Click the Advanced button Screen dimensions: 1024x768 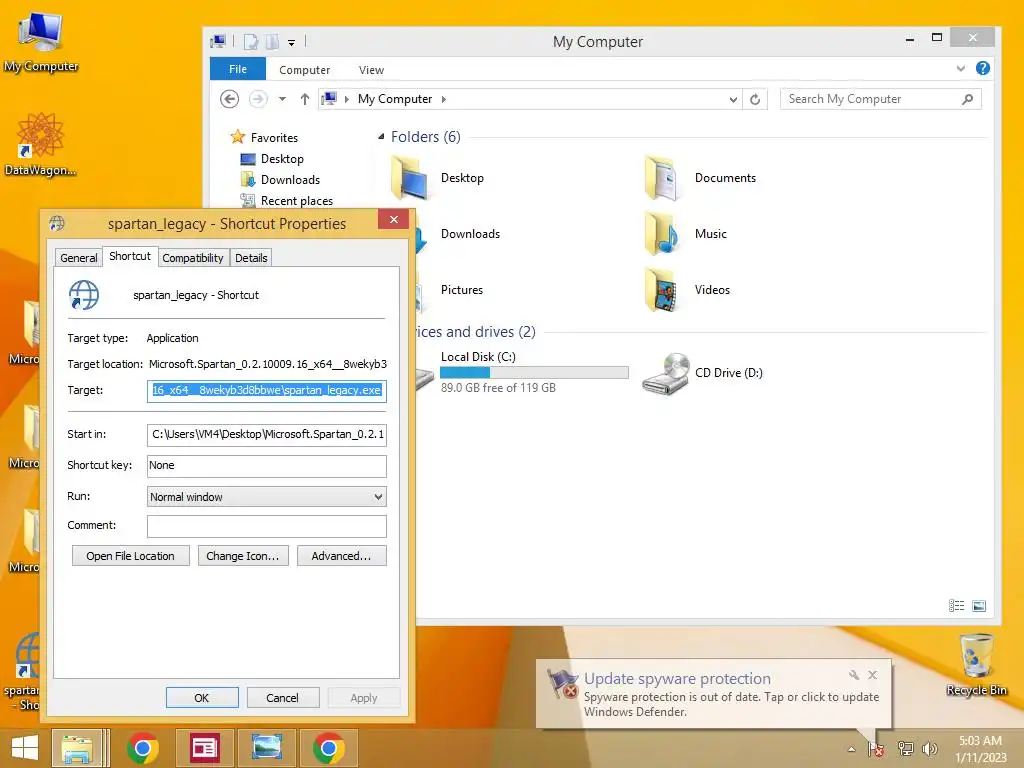tap(342, 556)
